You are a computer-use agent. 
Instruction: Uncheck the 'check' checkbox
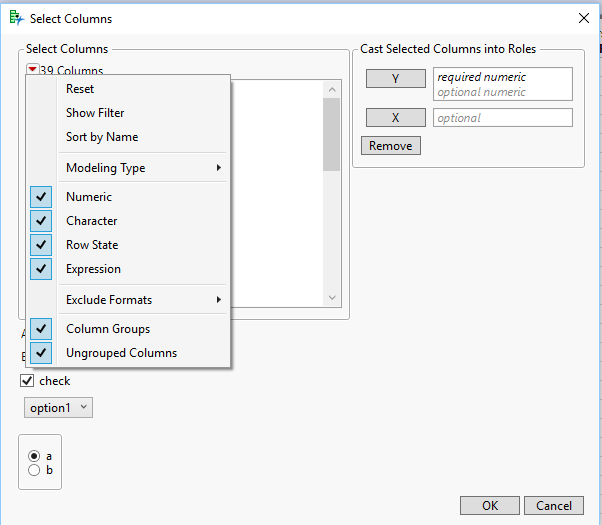point(28,381)
